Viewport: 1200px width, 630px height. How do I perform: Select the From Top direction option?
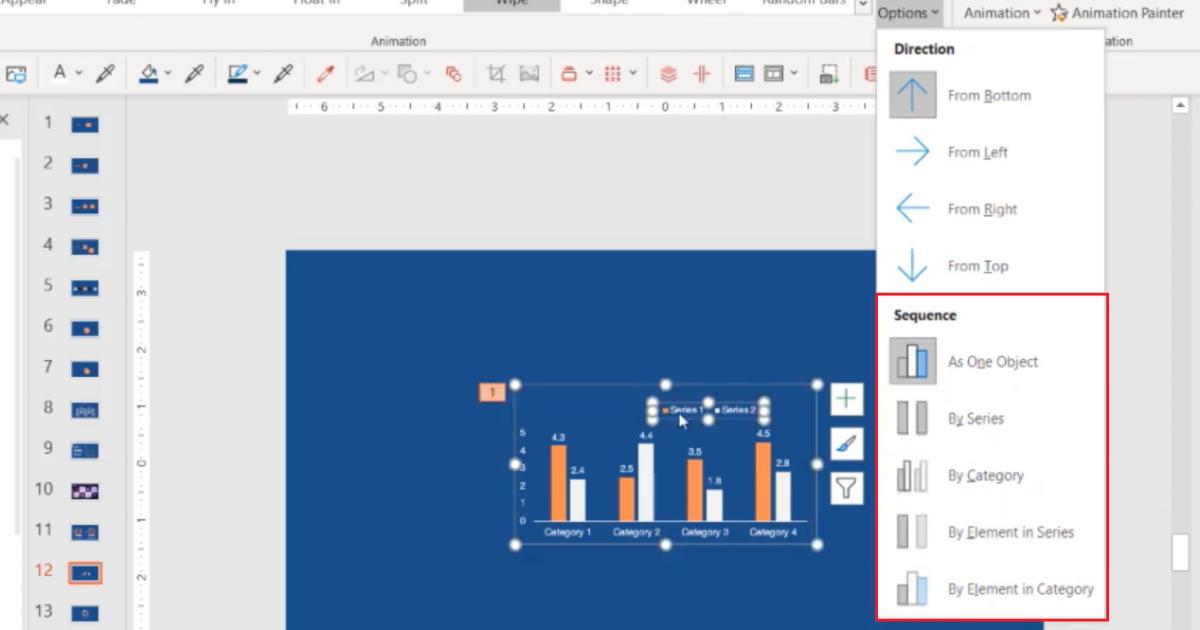(x=977, y=266)
